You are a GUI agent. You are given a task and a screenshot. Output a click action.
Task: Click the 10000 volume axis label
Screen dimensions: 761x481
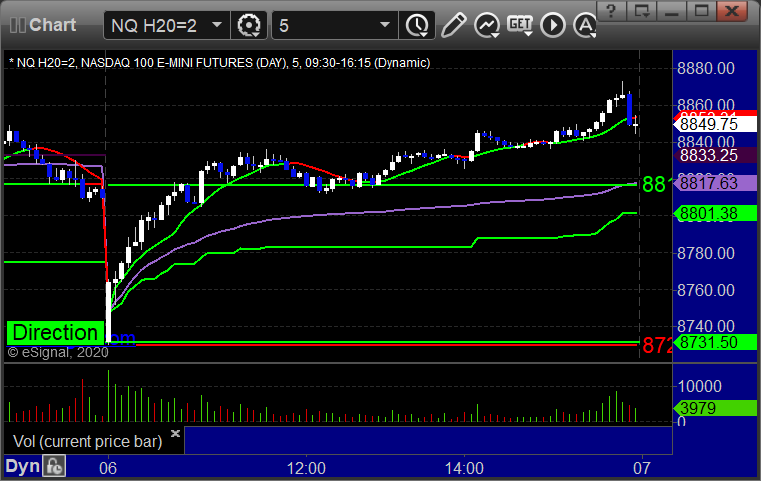coord(699,386)
